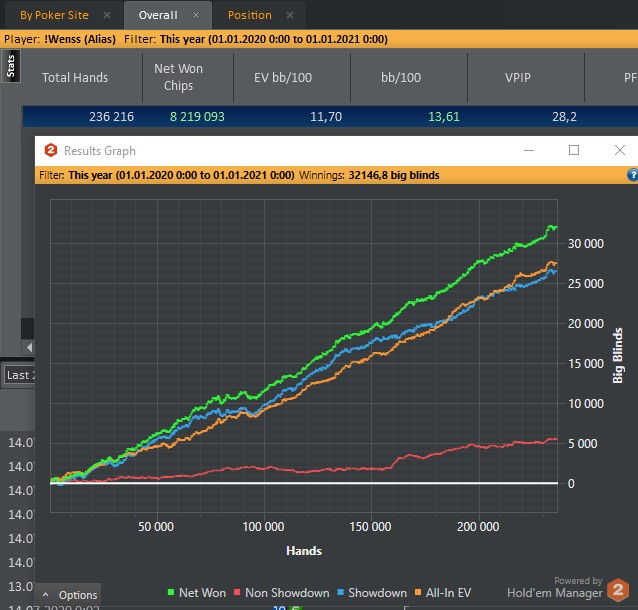
Task: Toggle the Net Won legend entry
Action: pyautogui.click(x=197, y=593)
